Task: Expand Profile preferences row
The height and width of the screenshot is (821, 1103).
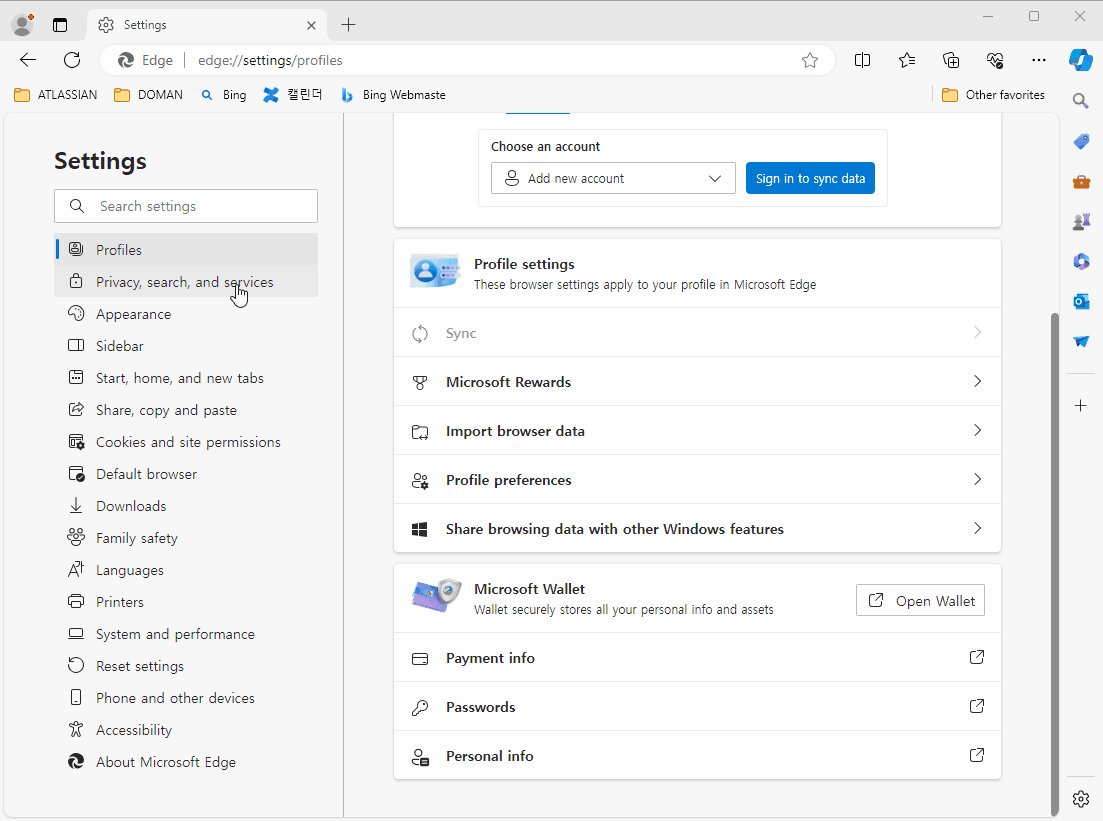Action: click(x=697, y=480)
